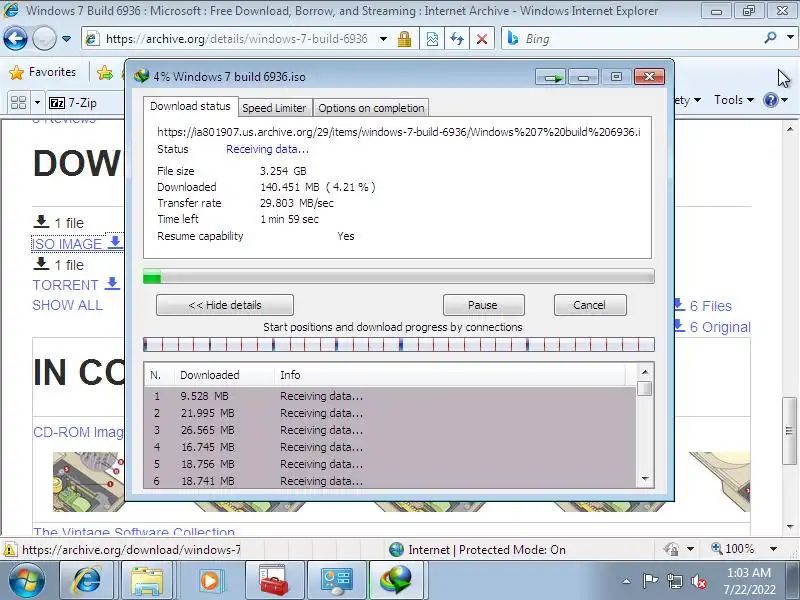Open the Options on completion tab
This screenshot has height=600, width=800.
(x=371, y=108)
